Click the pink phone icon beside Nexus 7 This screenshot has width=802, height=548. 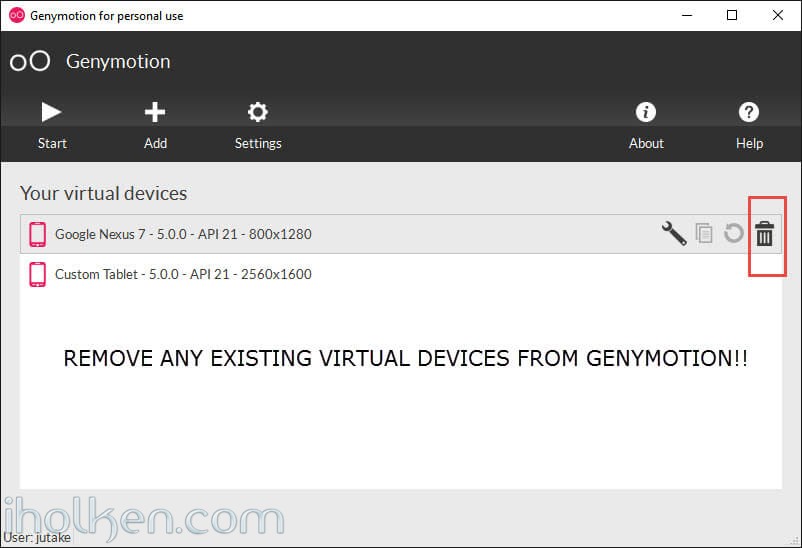click(37, 234)
